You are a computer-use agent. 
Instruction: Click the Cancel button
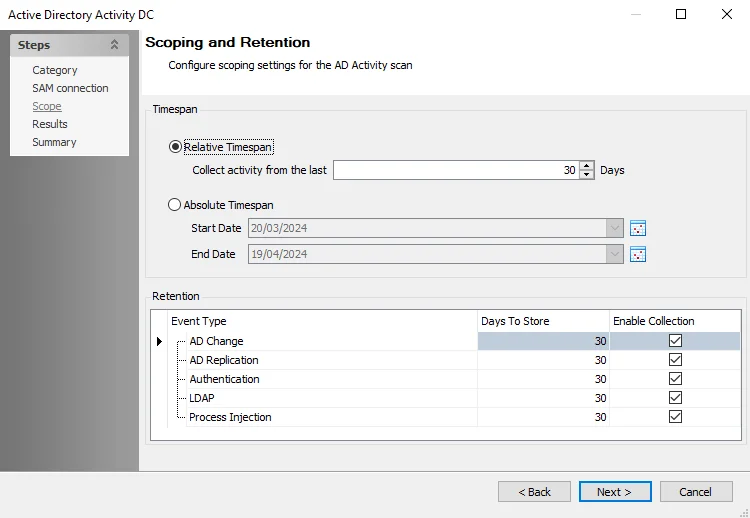(696, 492)
